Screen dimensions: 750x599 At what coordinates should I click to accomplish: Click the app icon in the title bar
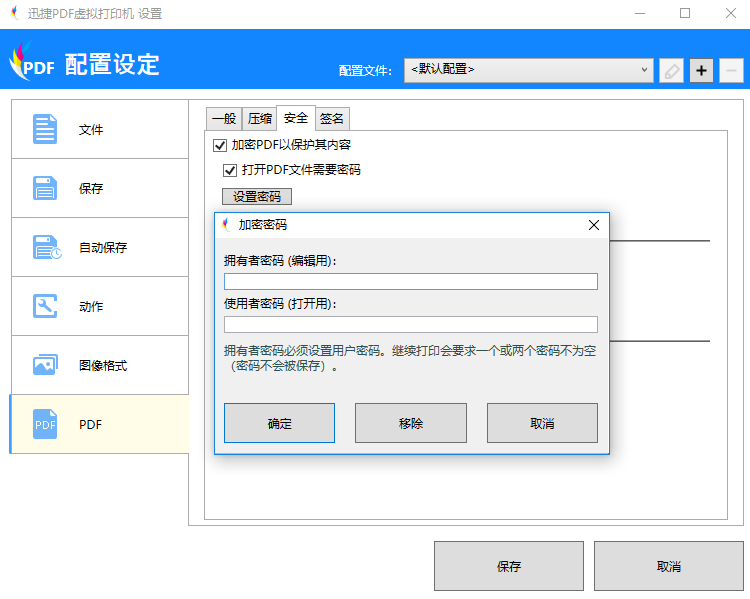(x=15, y=13)
